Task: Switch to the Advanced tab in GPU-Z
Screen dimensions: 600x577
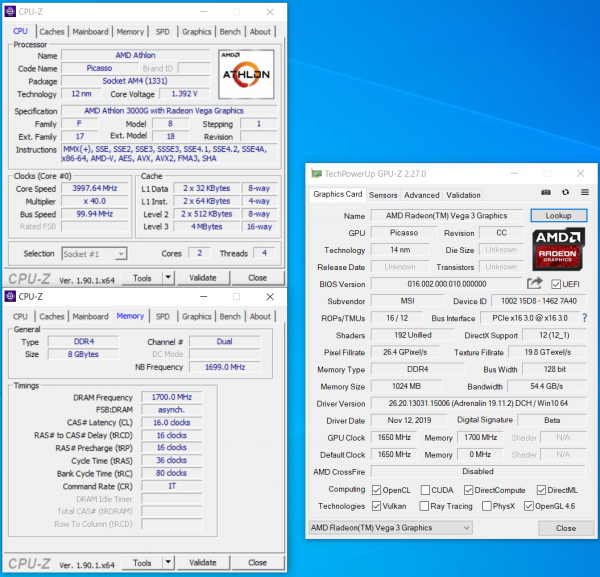Action: 422,195
